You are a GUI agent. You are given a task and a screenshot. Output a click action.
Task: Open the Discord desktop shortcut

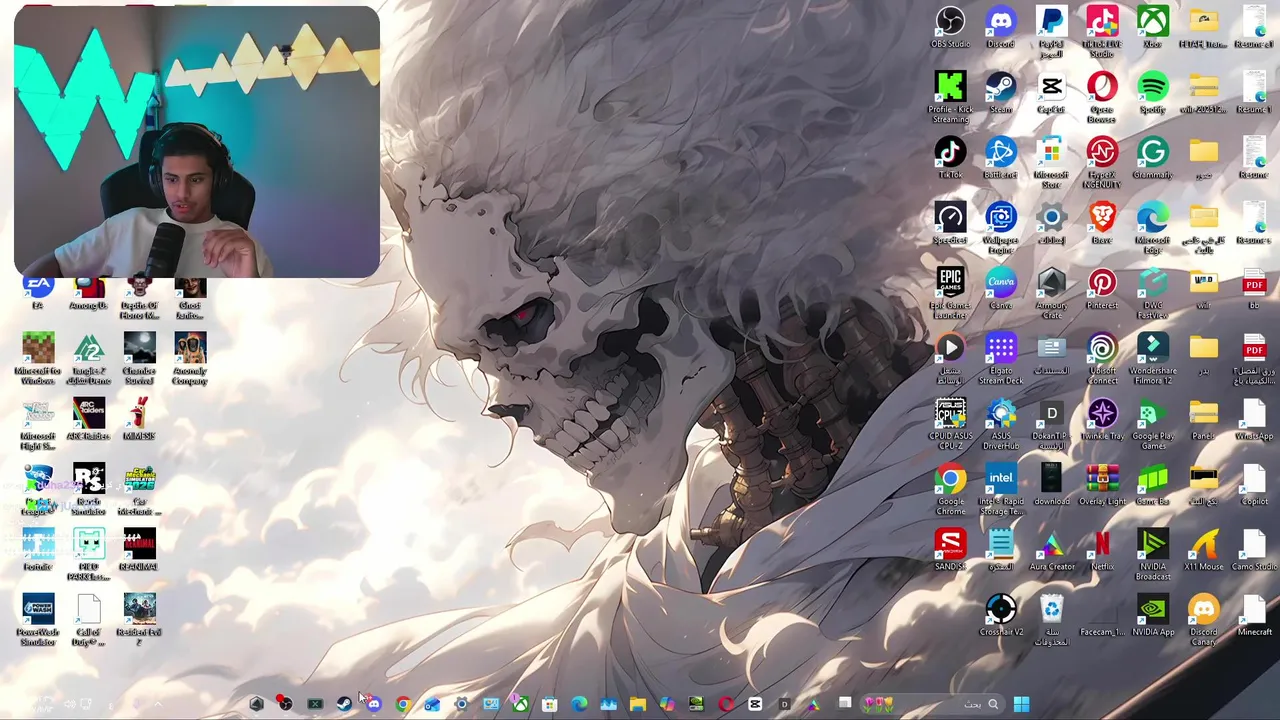[x=1000, y=27]
